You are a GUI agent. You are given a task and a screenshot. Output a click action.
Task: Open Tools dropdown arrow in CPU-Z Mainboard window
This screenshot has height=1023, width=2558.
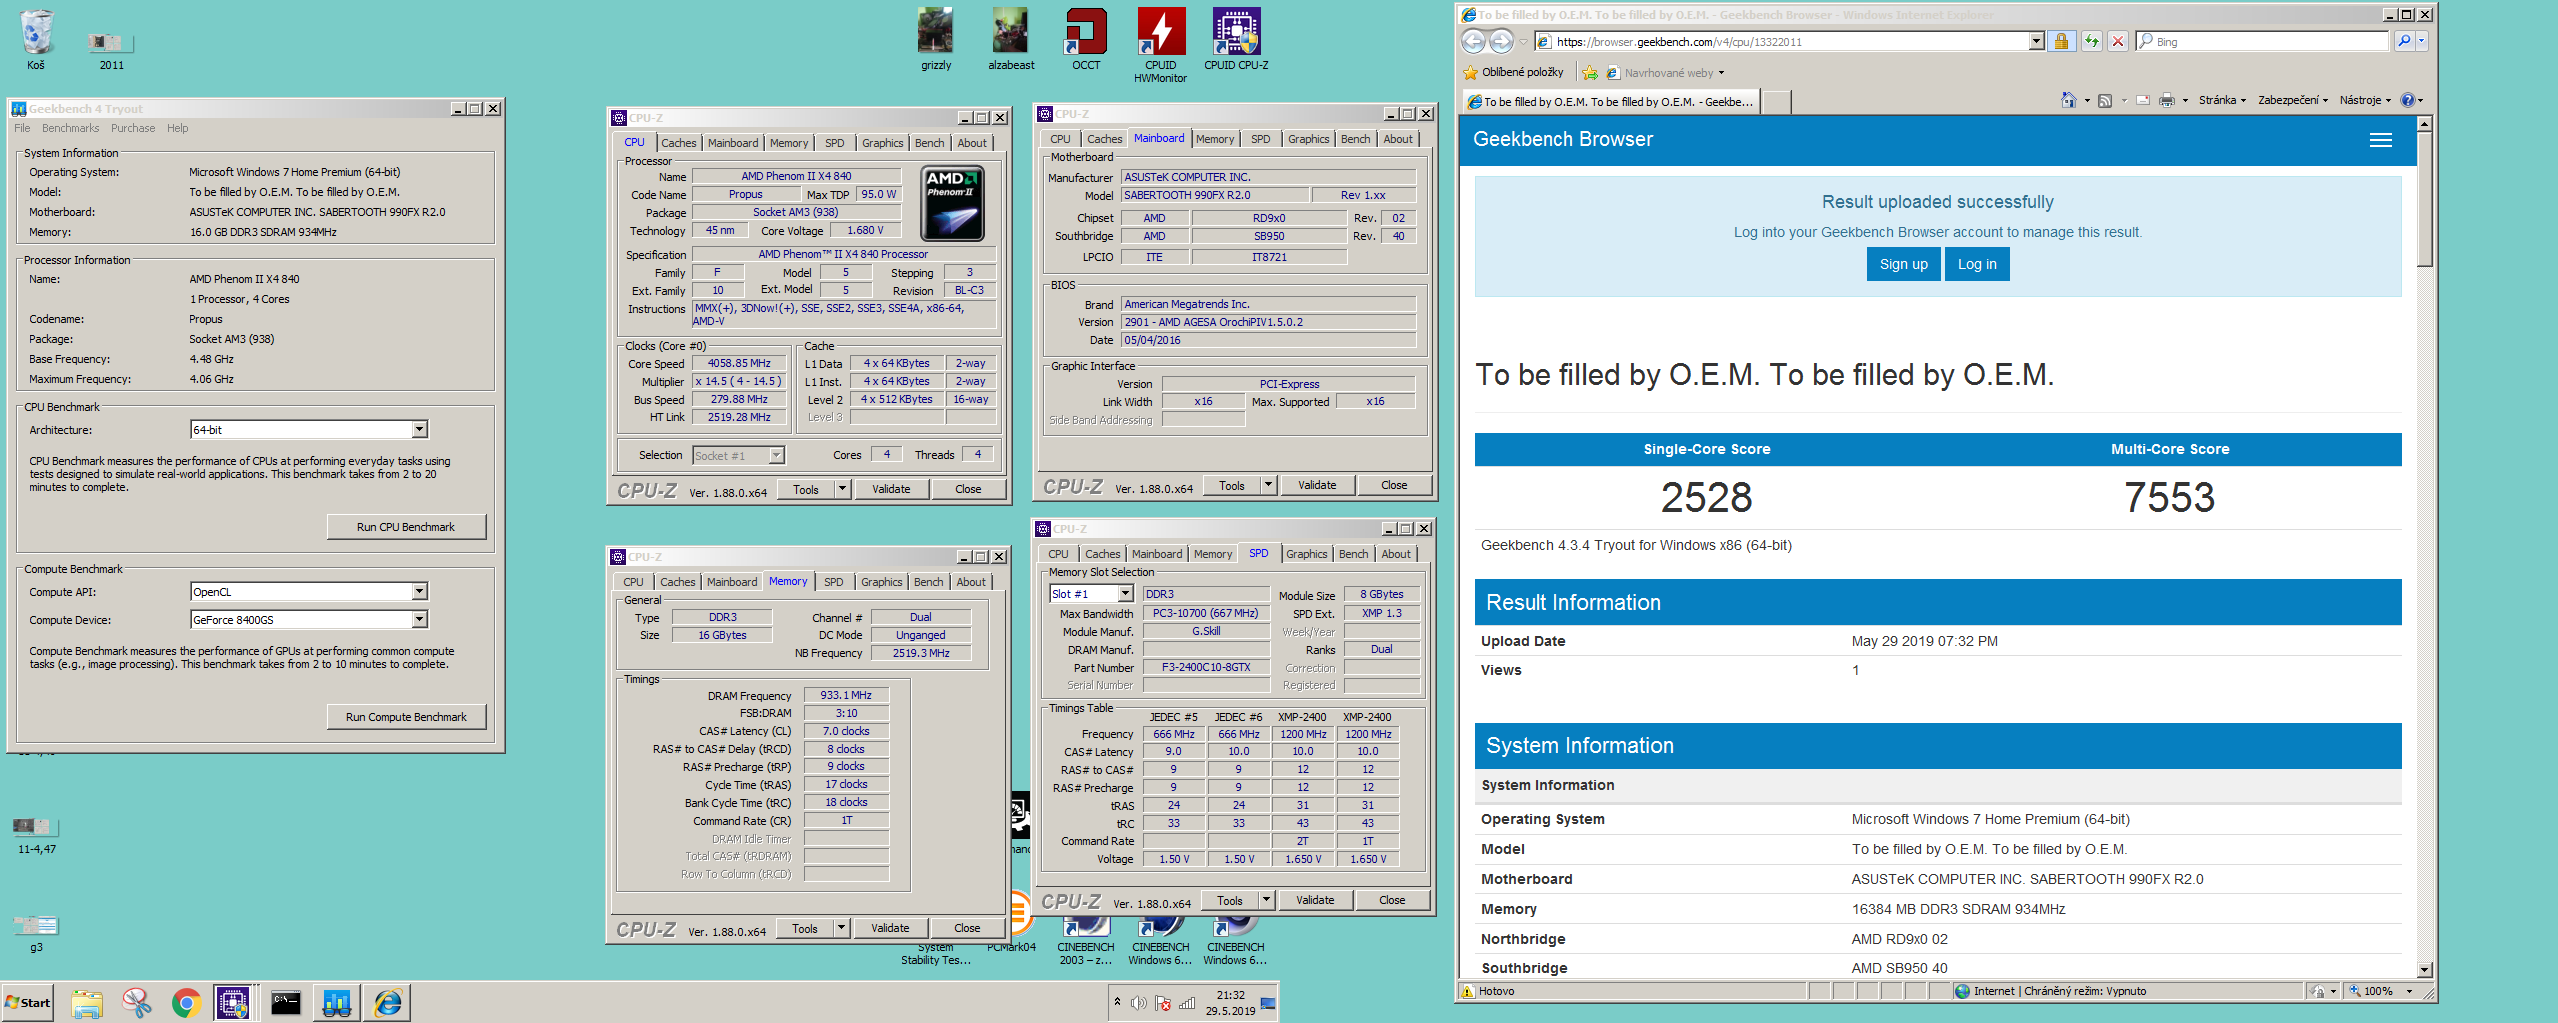(x=1269, y=485)
